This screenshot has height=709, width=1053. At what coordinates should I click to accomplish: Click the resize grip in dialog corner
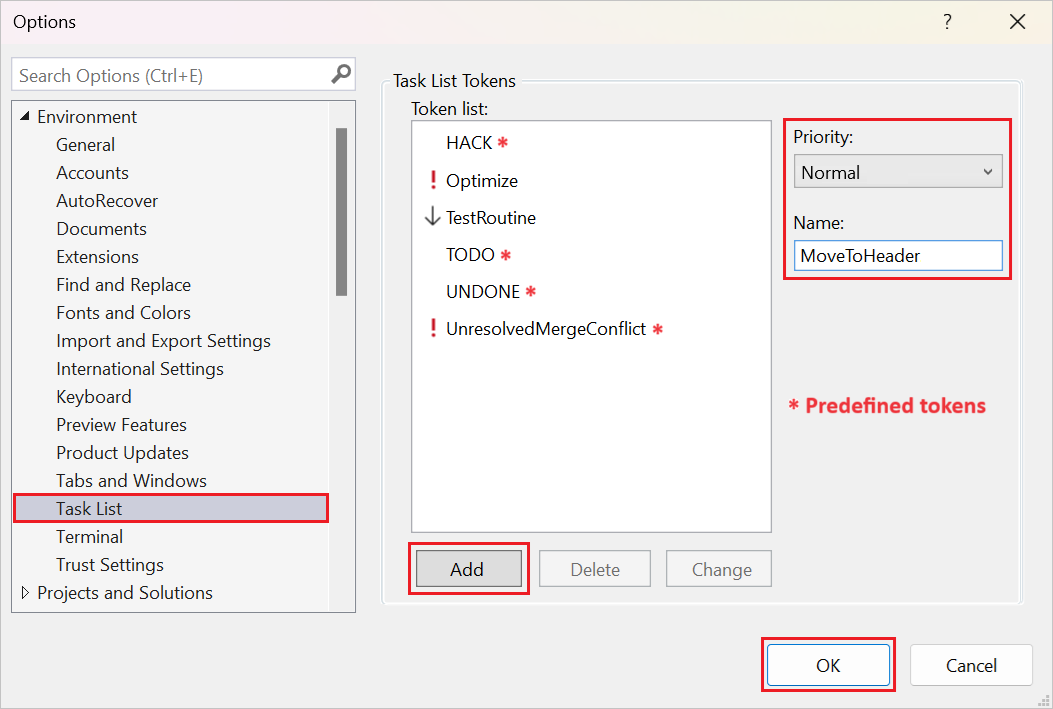pos(1045,701)
